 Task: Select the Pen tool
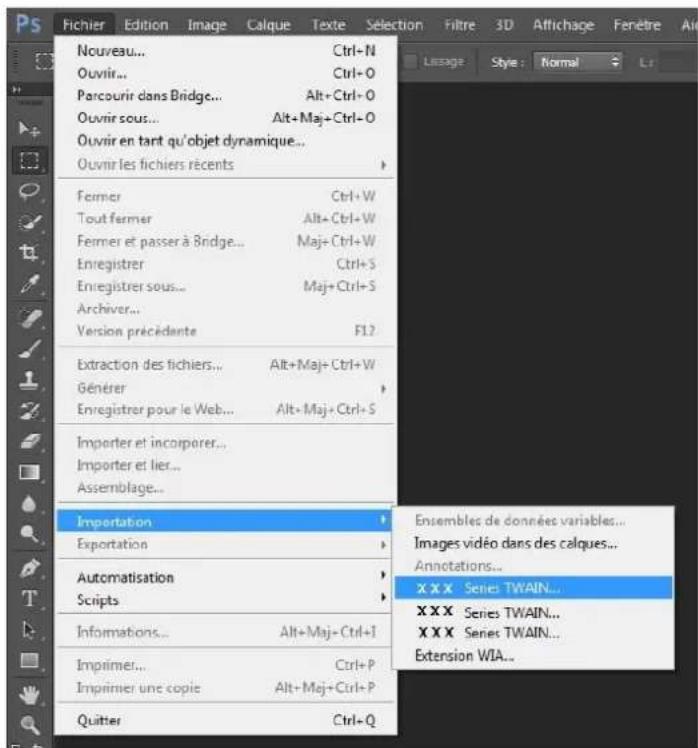[29, 569]
